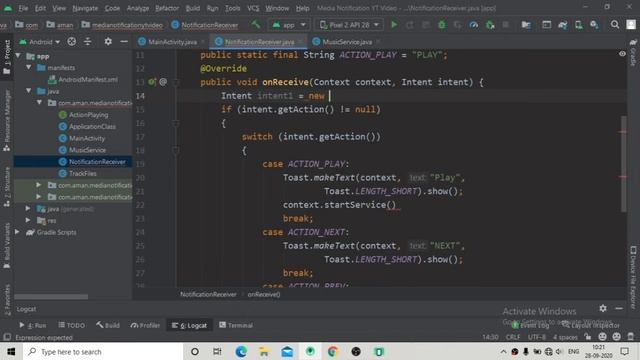Click the editor vertical scrollbar
This screenshot has width=640, height=360.
click(623, 163)
